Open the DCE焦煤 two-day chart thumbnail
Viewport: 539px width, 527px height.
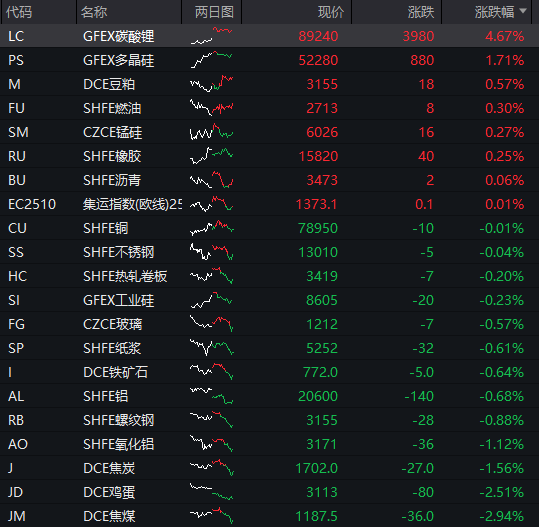[x=212, y=516]
